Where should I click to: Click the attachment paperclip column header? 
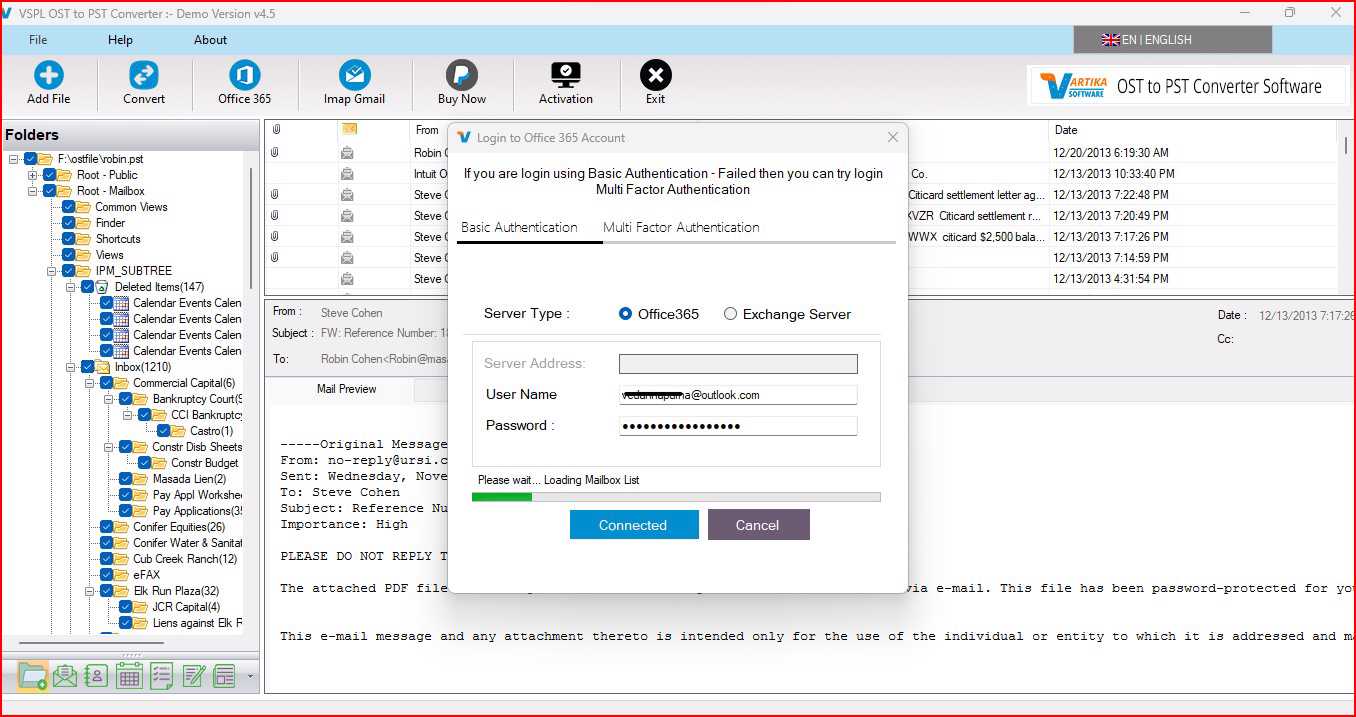[276, 130]
